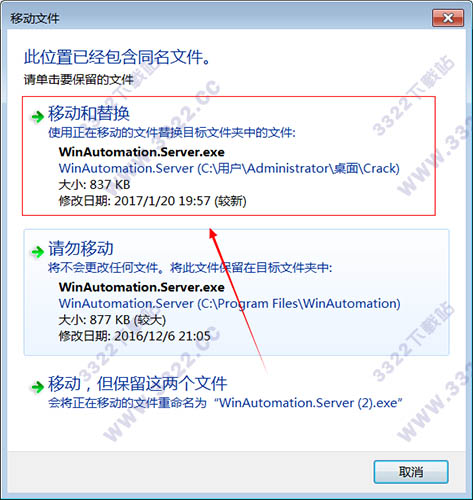Screen dimensions: 473x500
Task: Click green arrow beside 请勿移动
Action: (38, 251)
